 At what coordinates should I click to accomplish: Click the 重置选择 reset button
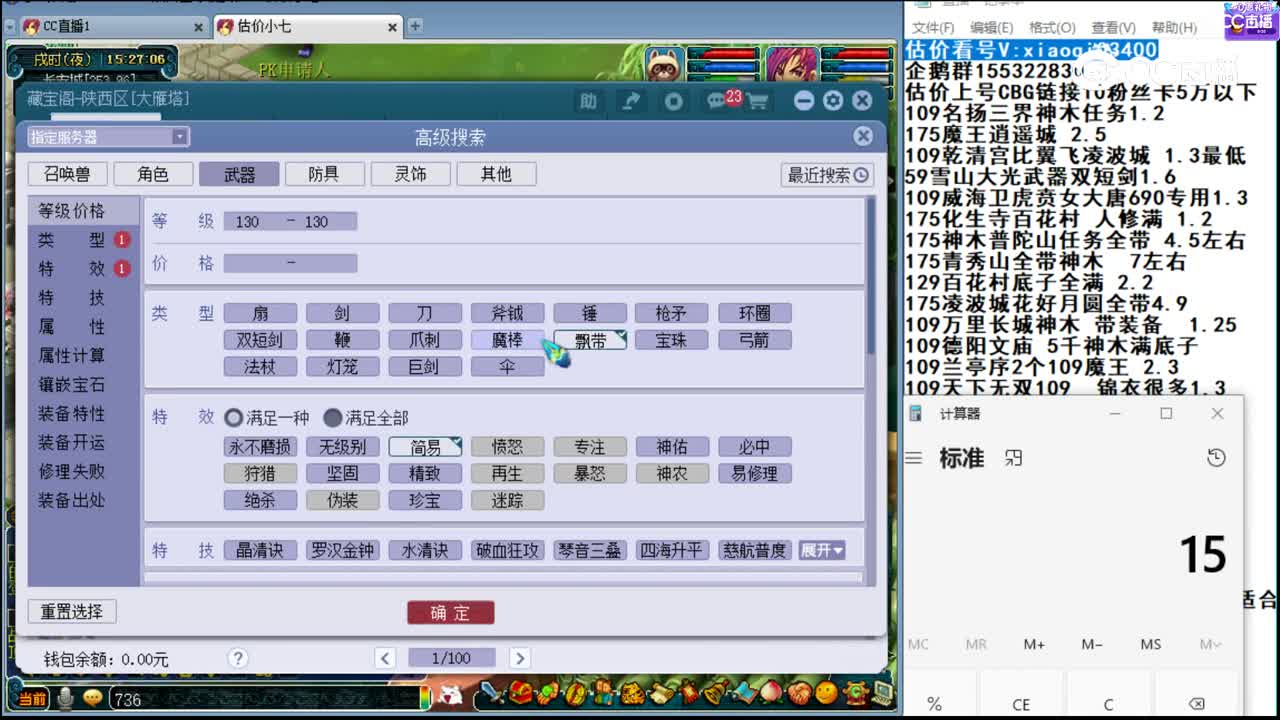(x=72, y=612)
